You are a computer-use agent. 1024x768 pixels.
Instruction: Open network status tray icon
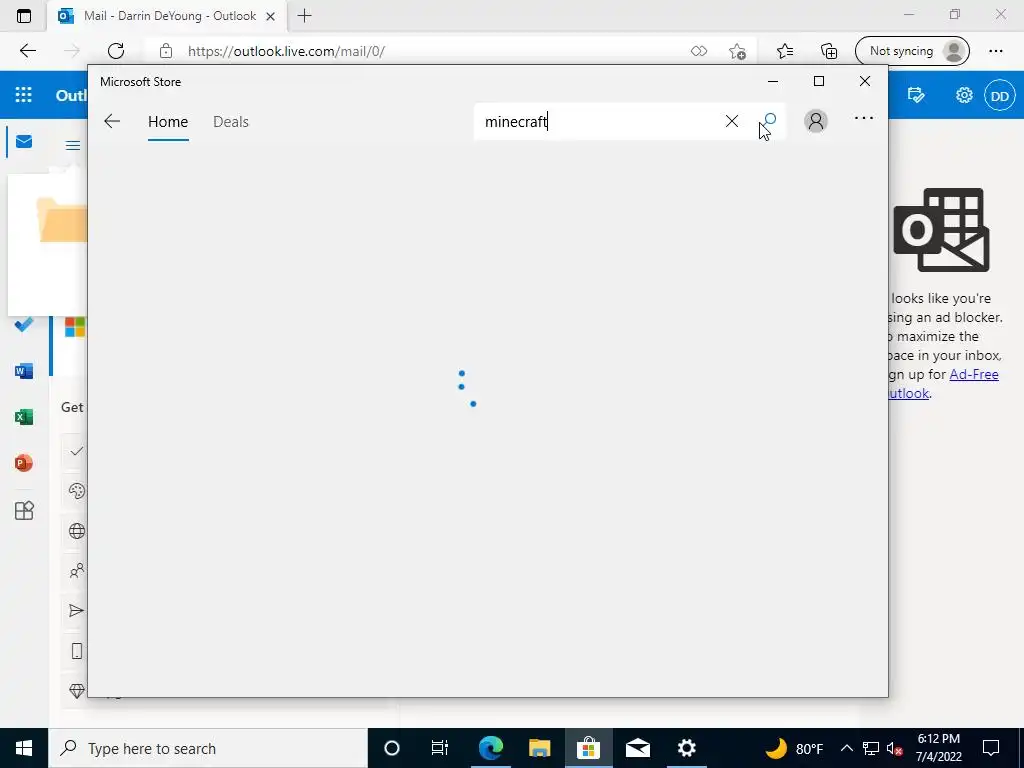coord(871,748)
